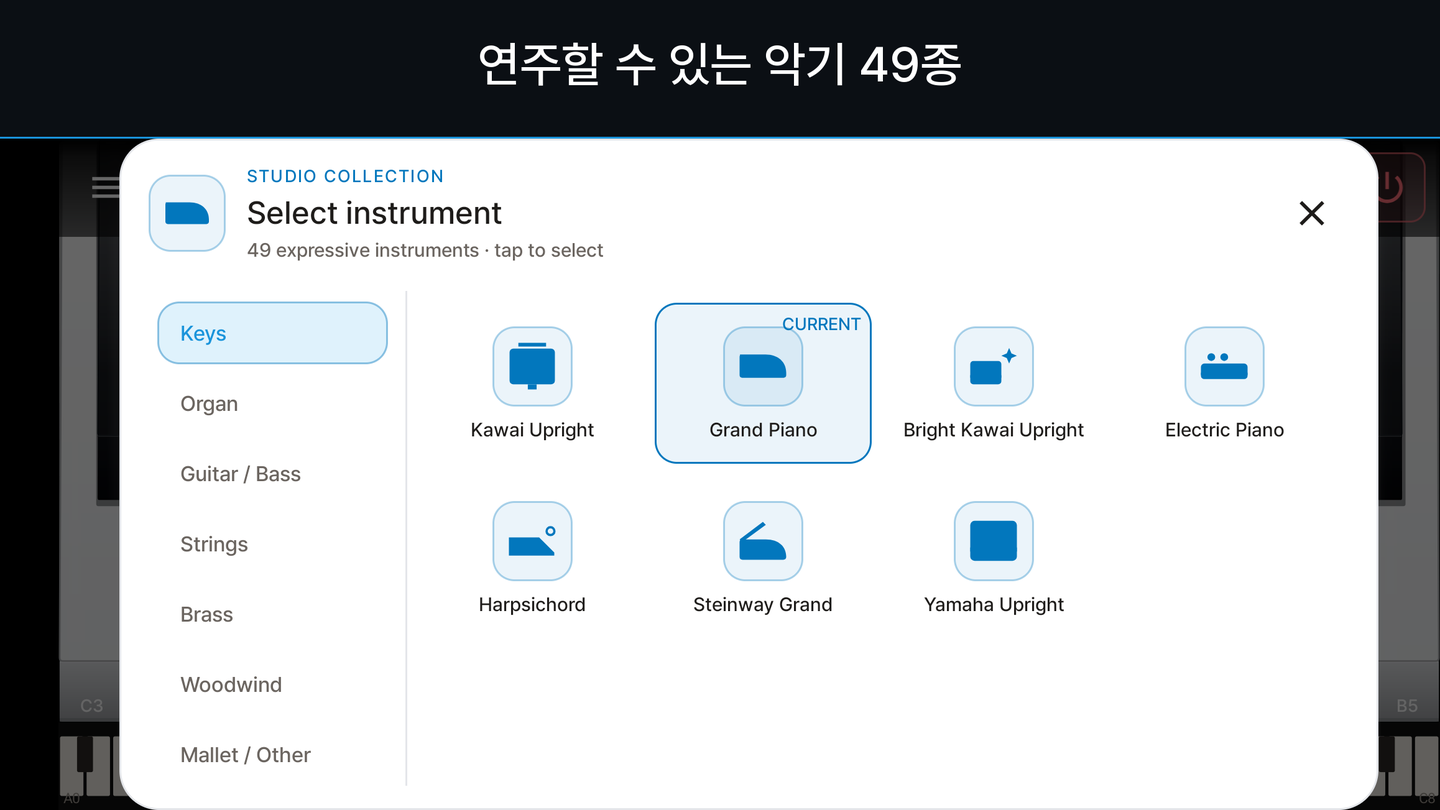The height and width of the screenshot is (810, 1440).
Task: Select the Steinway Grand icon
Action: click(763, 541)
